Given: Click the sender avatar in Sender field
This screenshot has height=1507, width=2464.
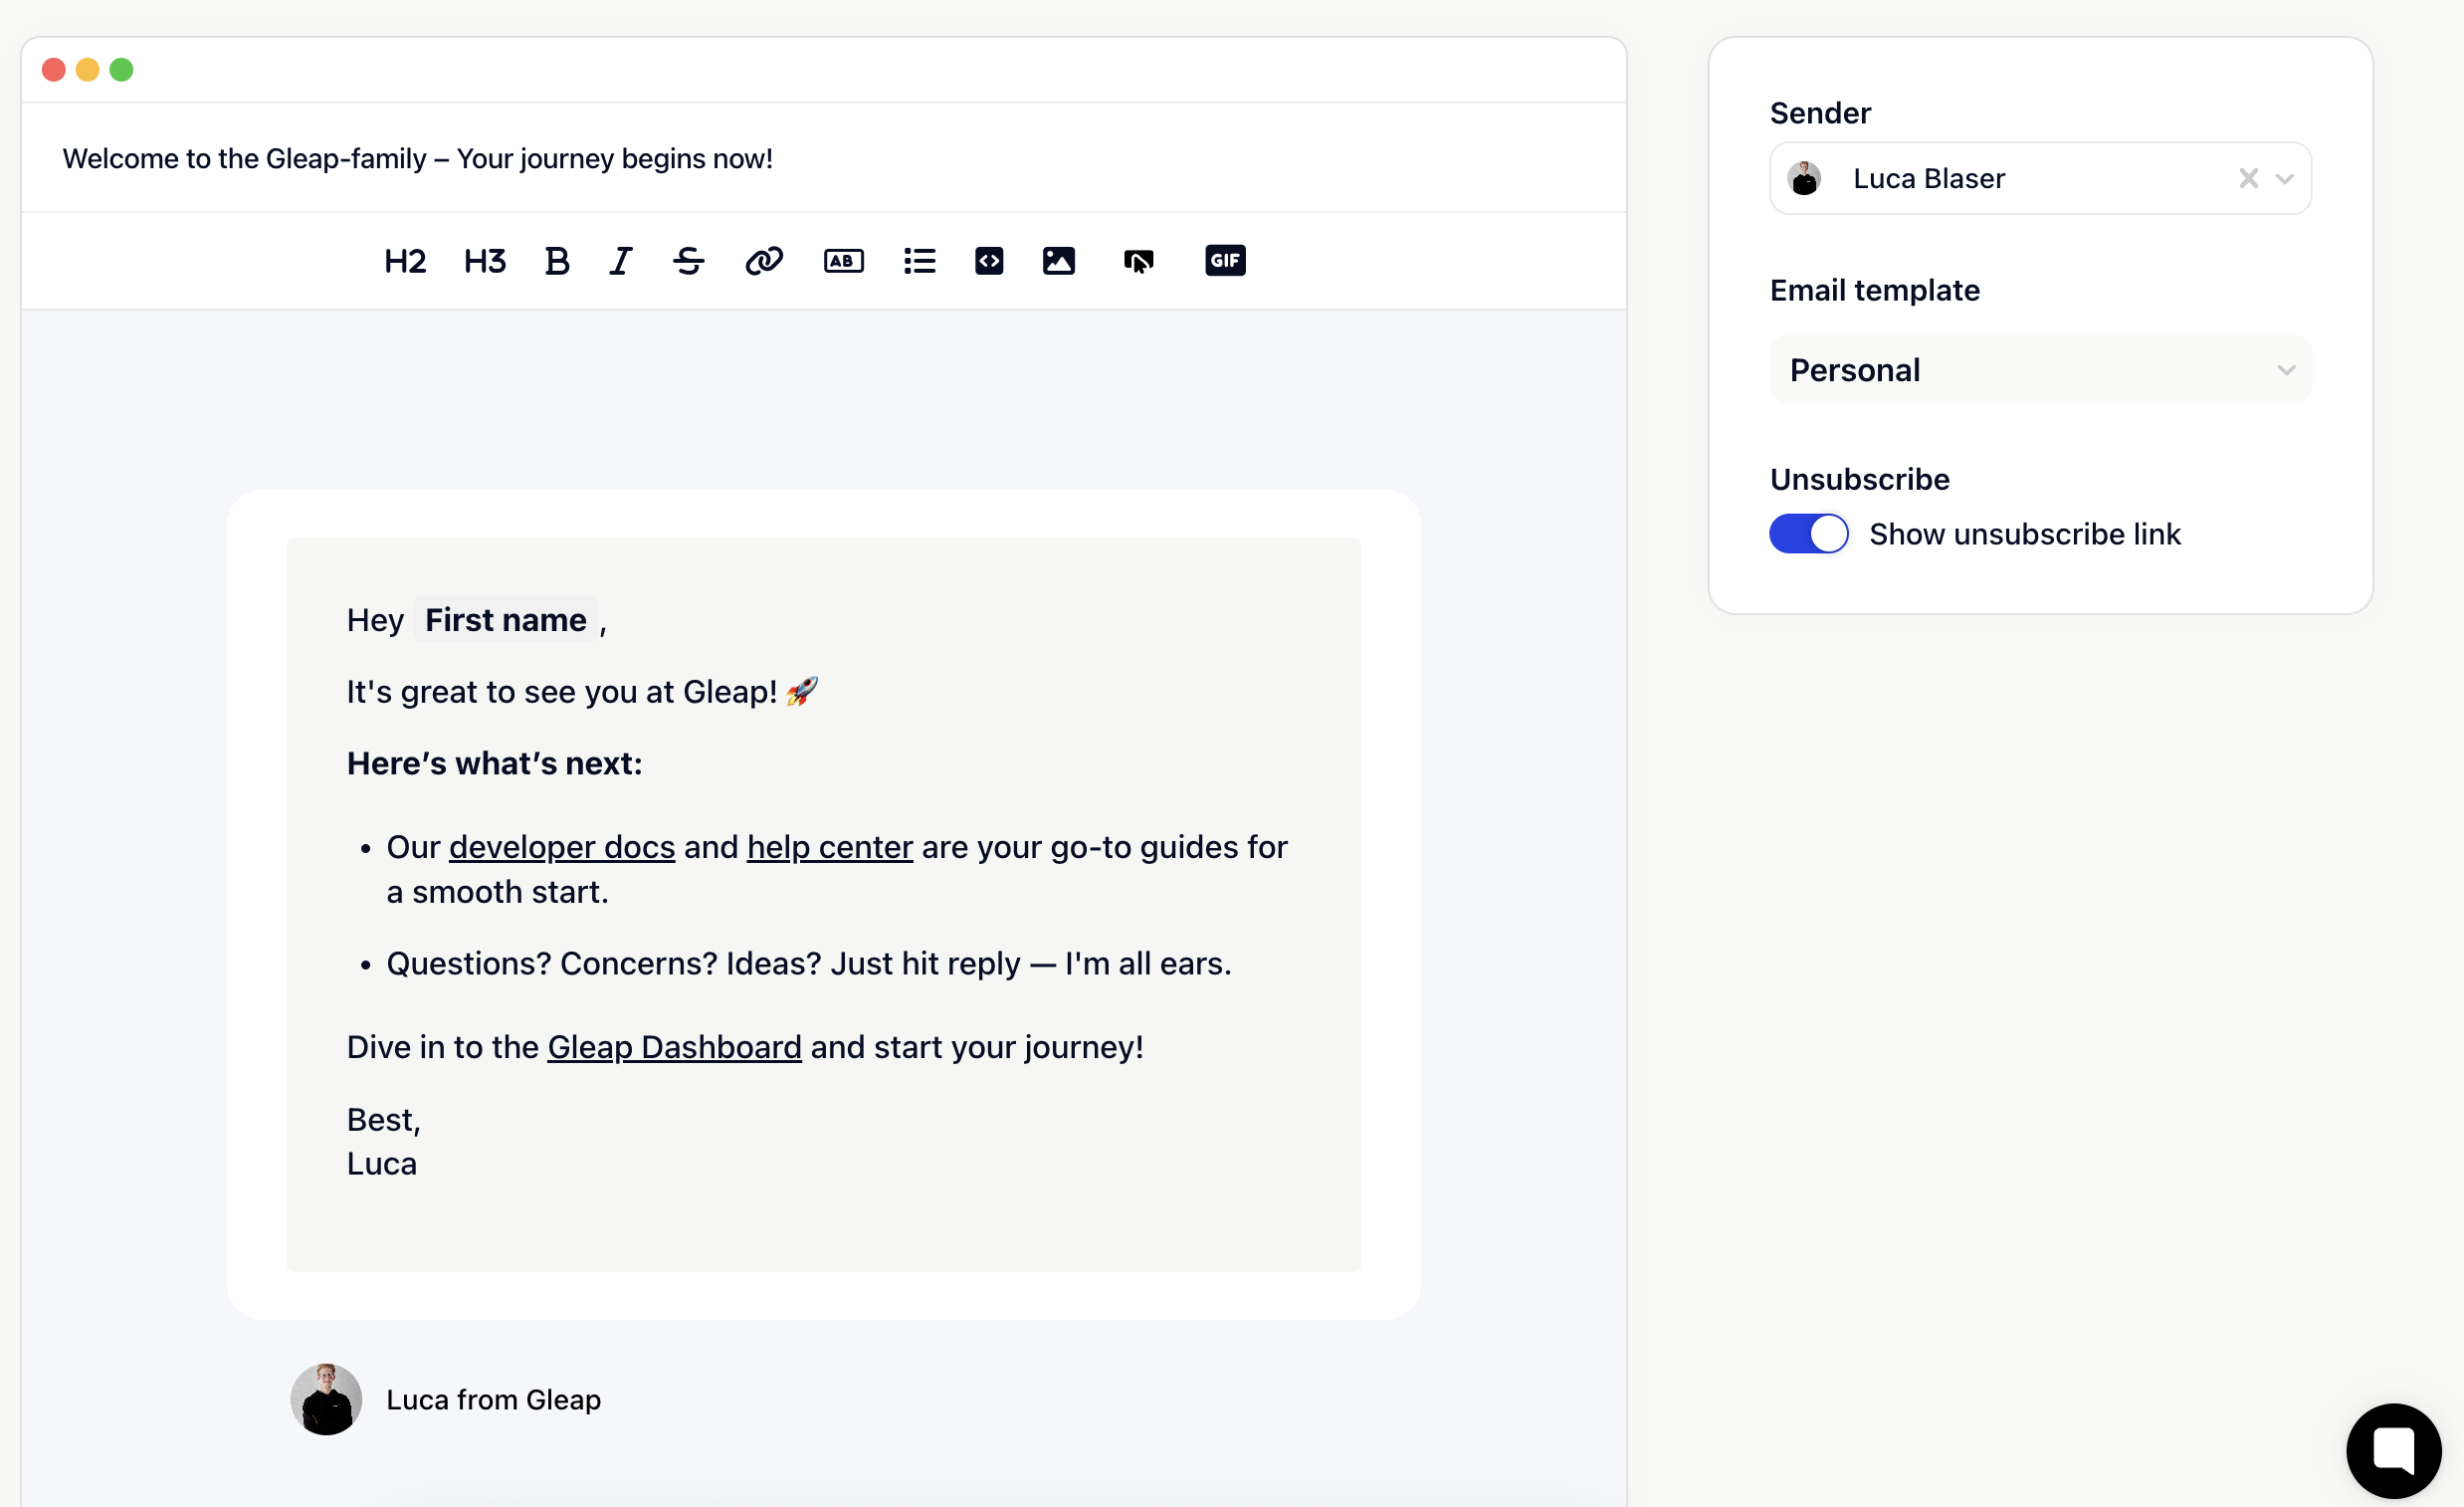Looking at the screenshot, I should [x=1804, y=178].
